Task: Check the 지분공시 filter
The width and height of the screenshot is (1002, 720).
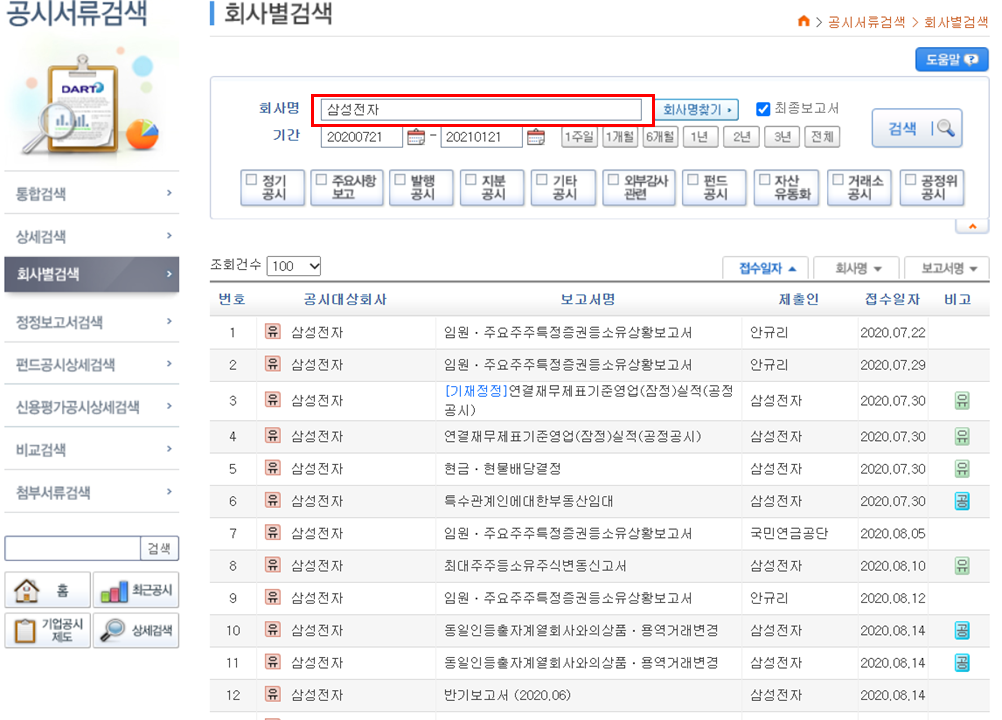Action: click(471, 180)
